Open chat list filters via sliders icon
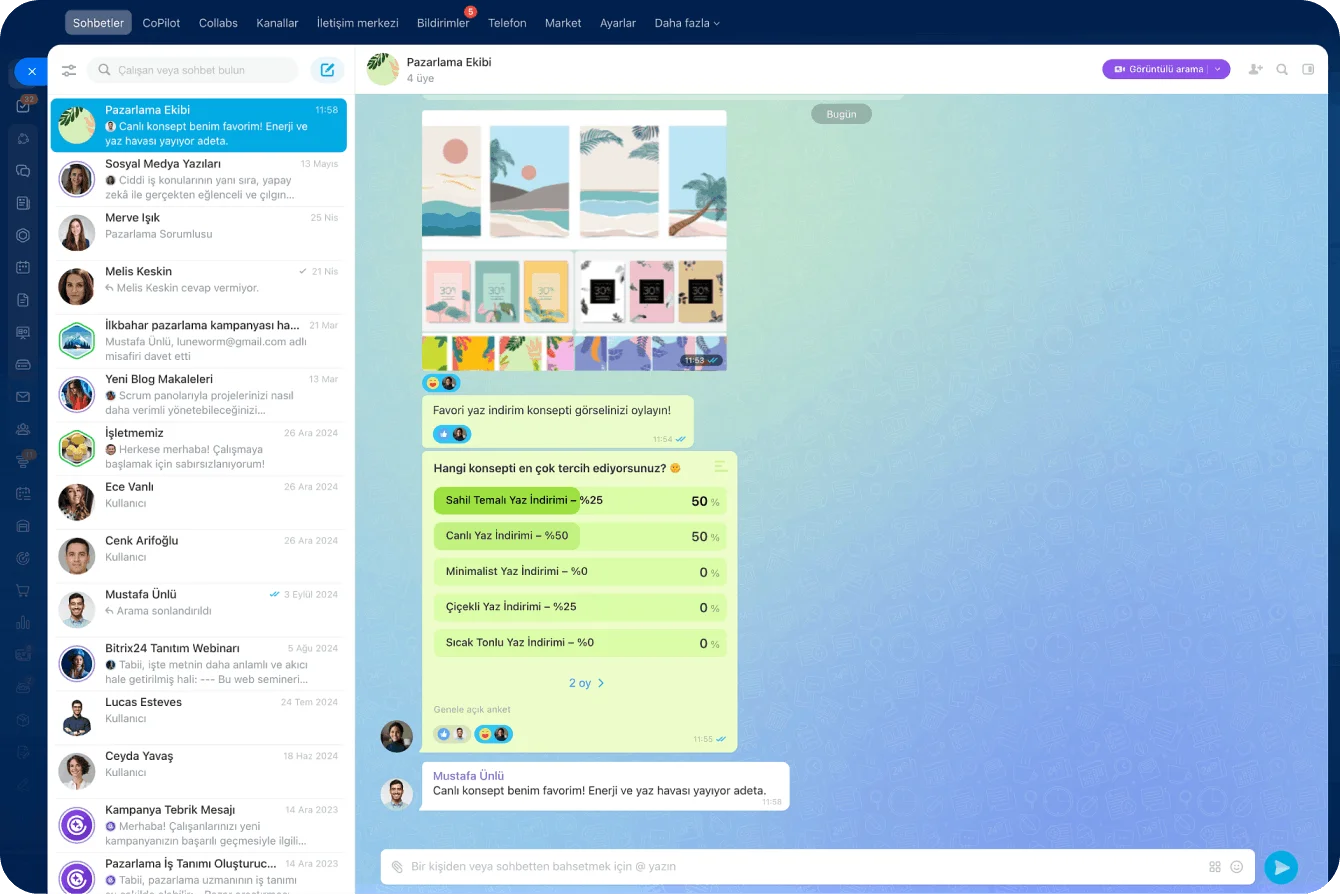 click(x=68, y=70)
